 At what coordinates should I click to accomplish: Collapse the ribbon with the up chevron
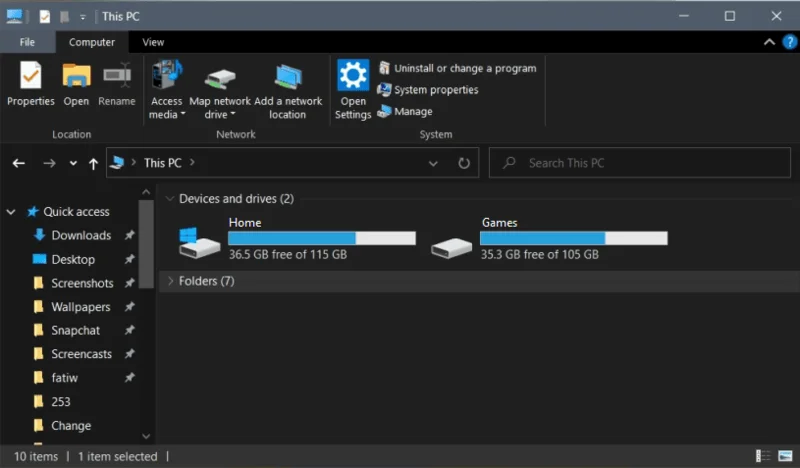(x=769, y=42)
